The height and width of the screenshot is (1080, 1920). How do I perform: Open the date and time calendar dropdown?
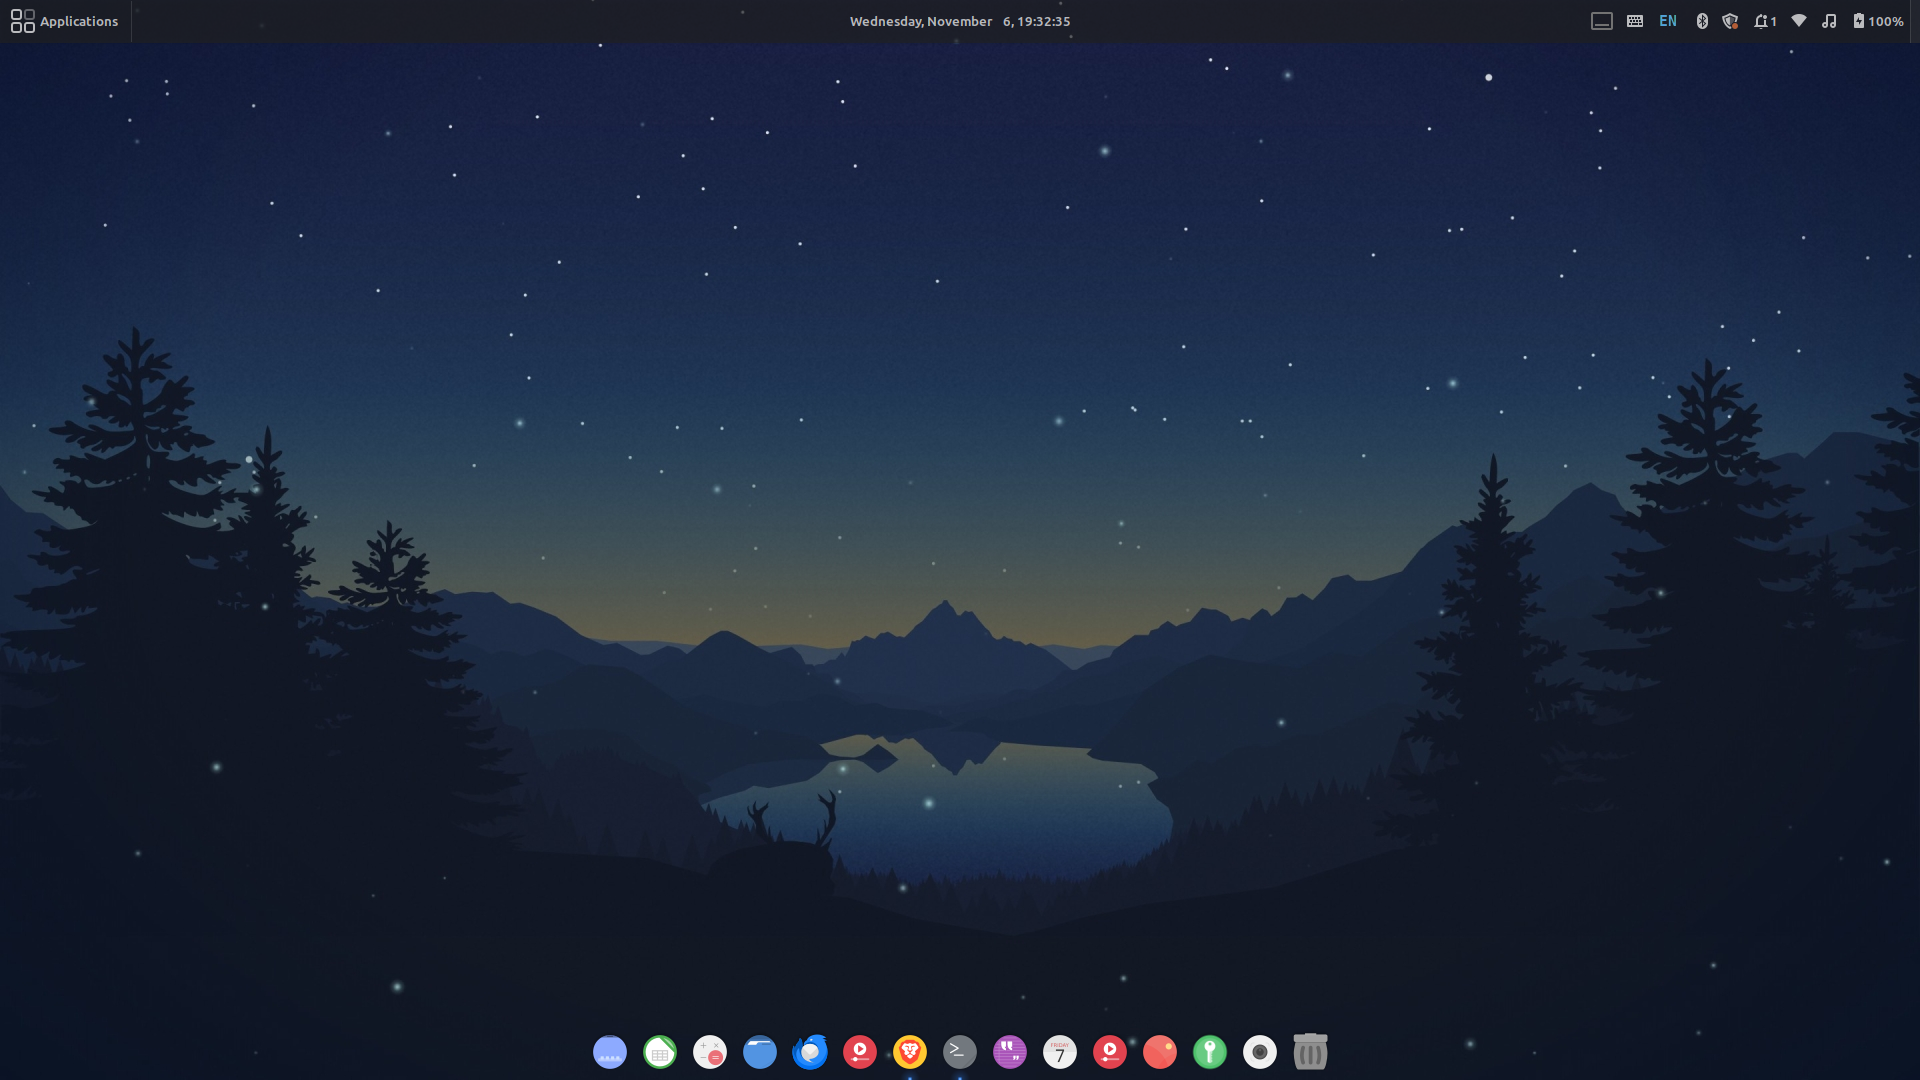coord(959,20)
